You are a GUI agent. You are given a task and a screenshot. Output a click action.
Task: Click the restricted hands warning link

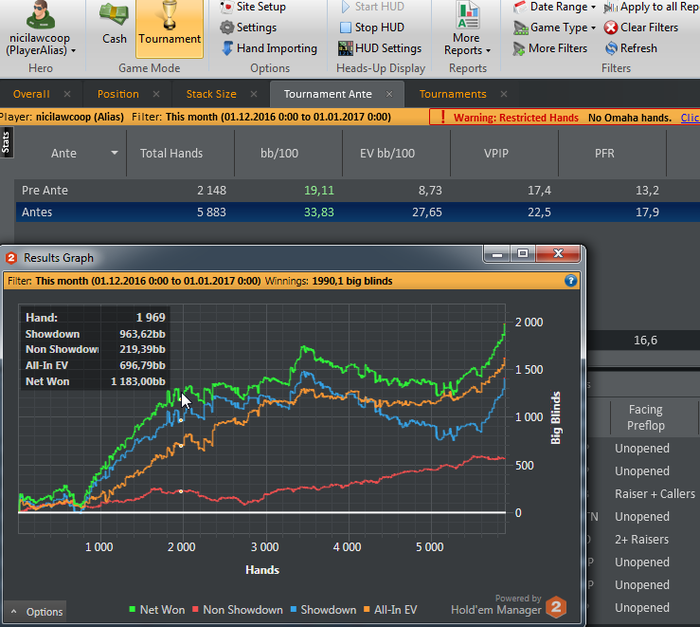click(690, 117)
